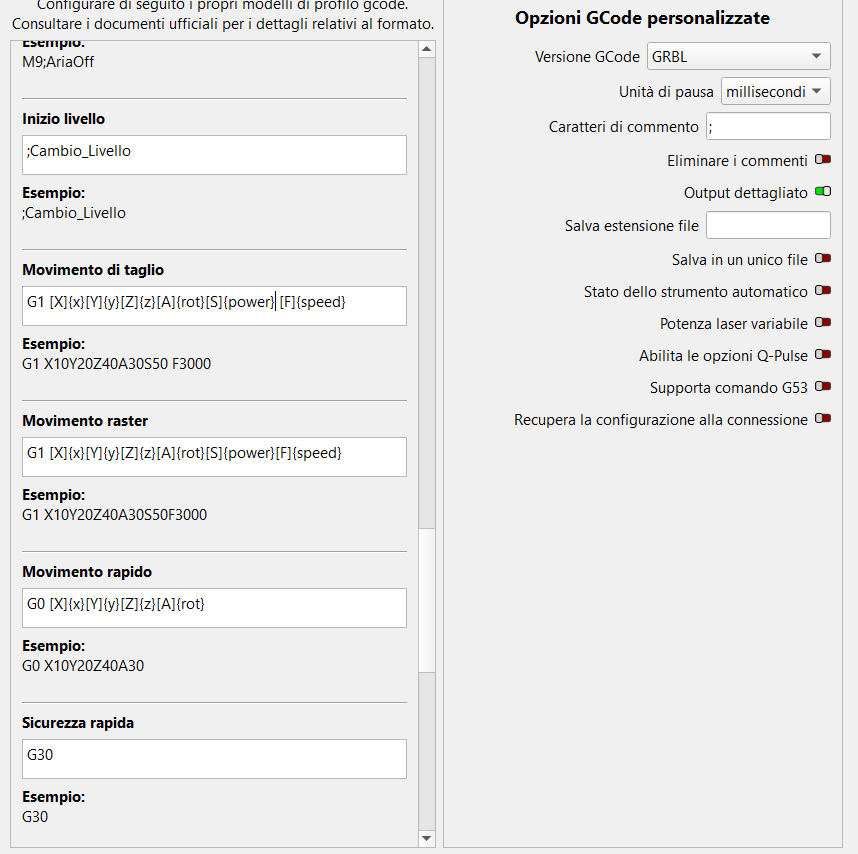
Task: Click the scrollbar up arrow
Action: point(427,49)
